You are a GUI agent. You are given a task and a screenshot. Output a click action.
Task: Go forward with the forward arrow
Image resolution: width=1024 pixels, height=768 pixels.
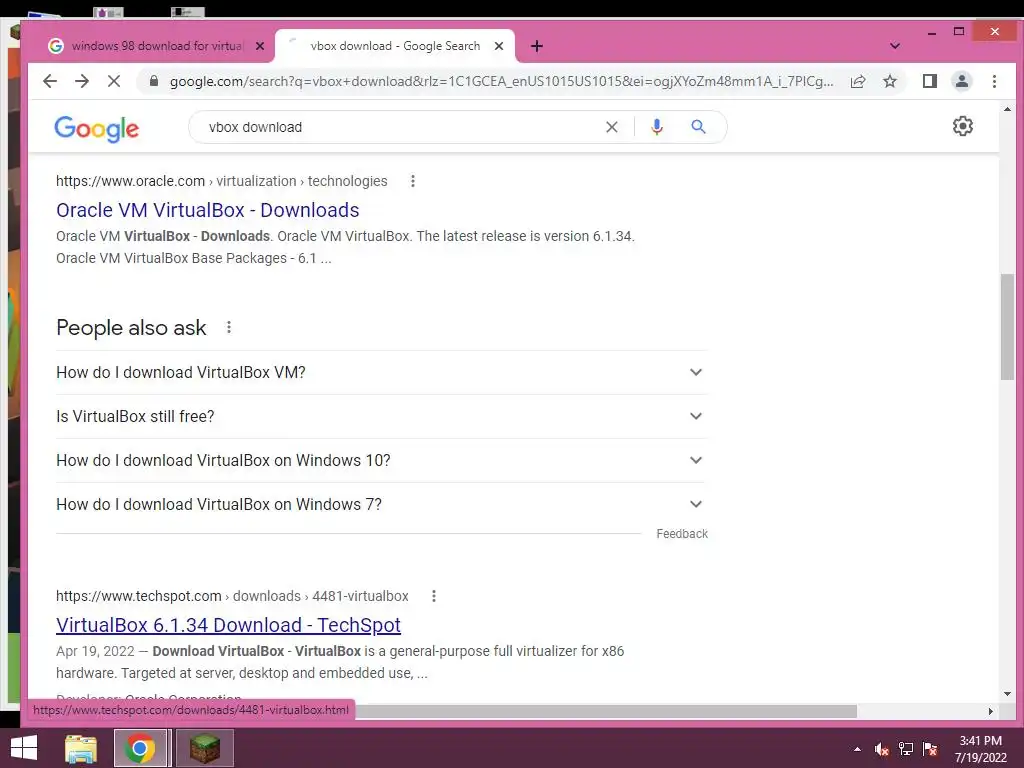(82, 81)
